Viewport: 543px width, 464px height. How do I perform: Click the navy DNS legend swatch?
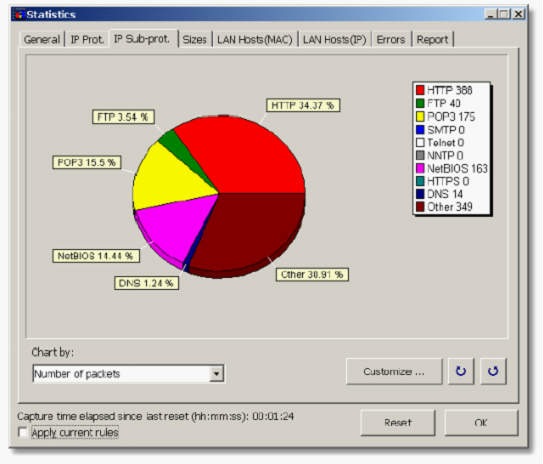[420, 194]
